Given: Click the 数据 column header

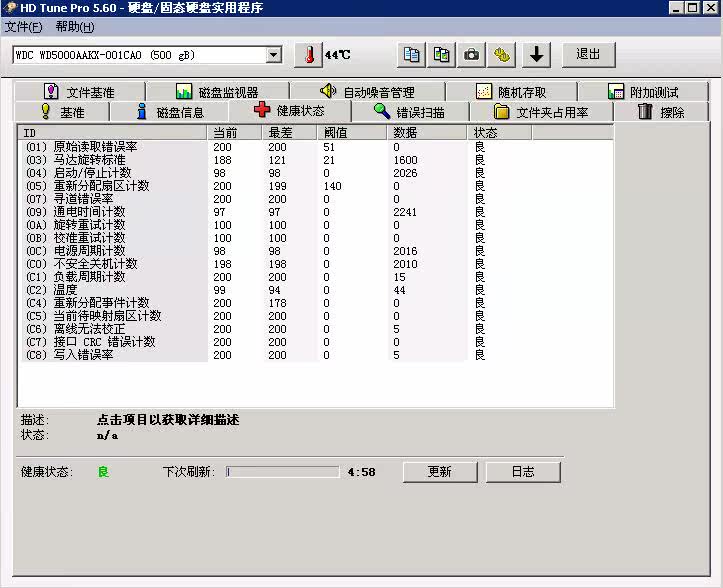Looking at the screenshot, I should pyautogui.click(x=427, y=133).
